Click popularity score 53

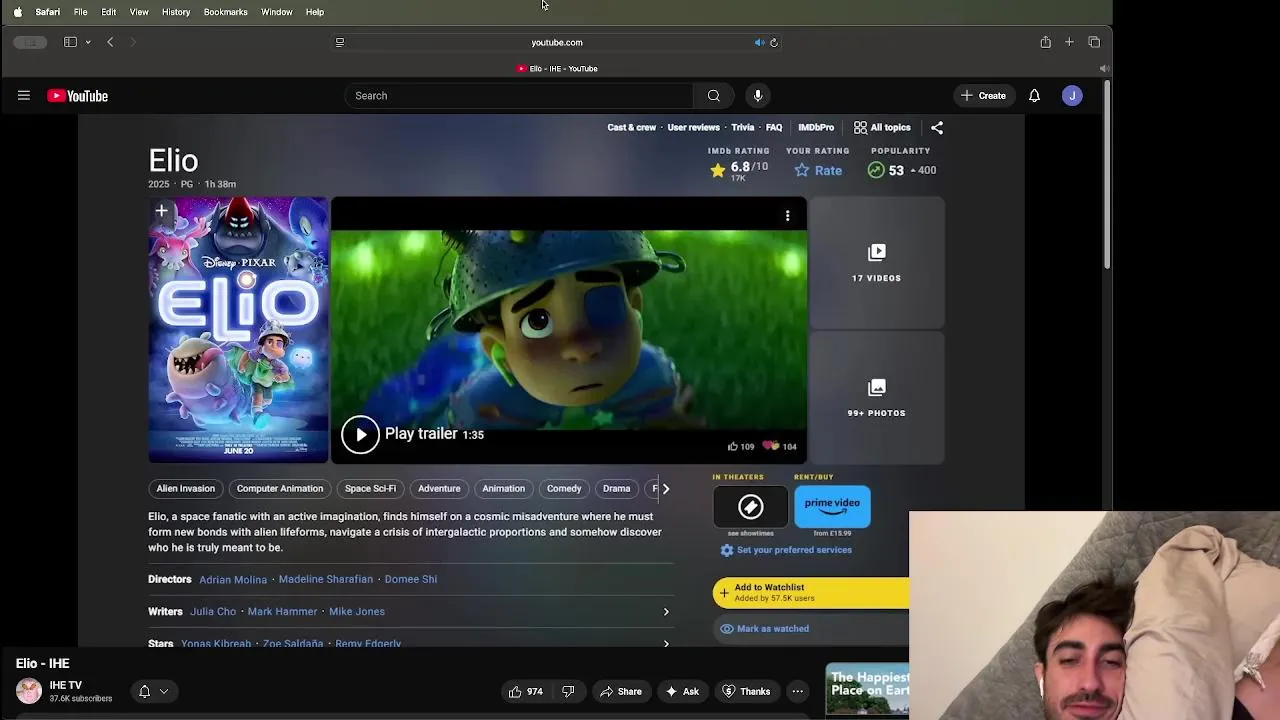(896, 171)
